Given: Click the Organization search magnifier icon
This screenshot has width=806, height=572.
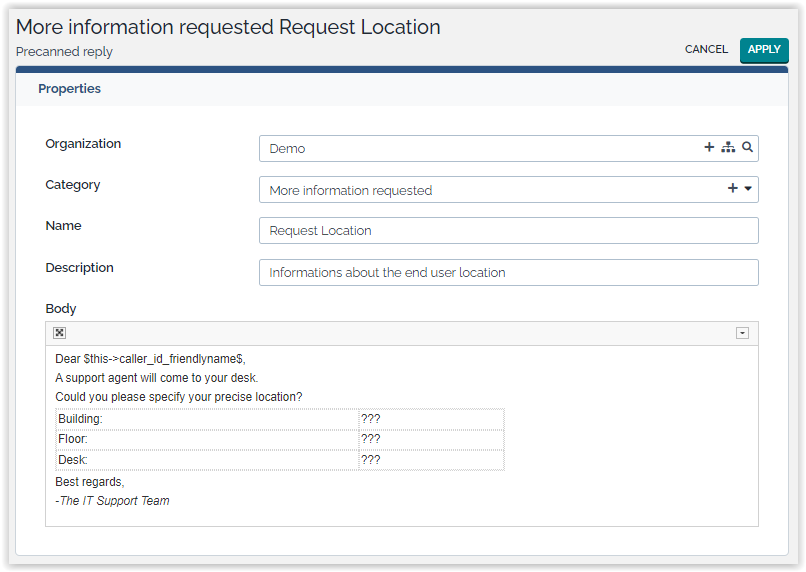Looking at the screenshot, I should click(x=747, y=148).
